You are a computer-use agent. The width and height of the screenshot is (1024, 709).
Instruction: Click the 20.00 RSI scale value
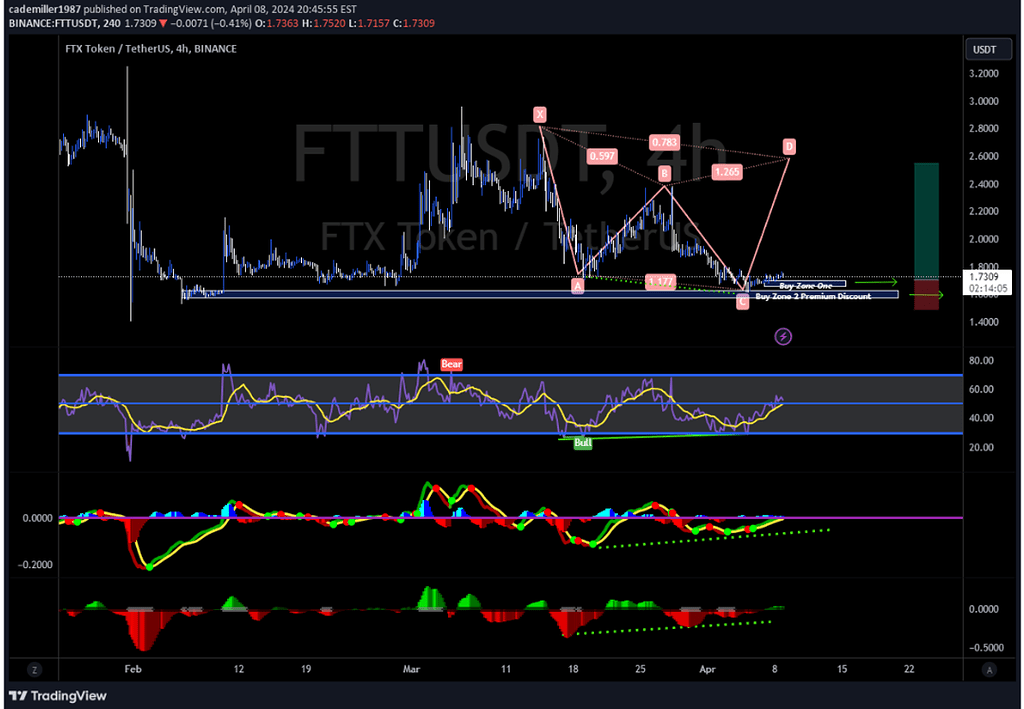coord(981,447)
